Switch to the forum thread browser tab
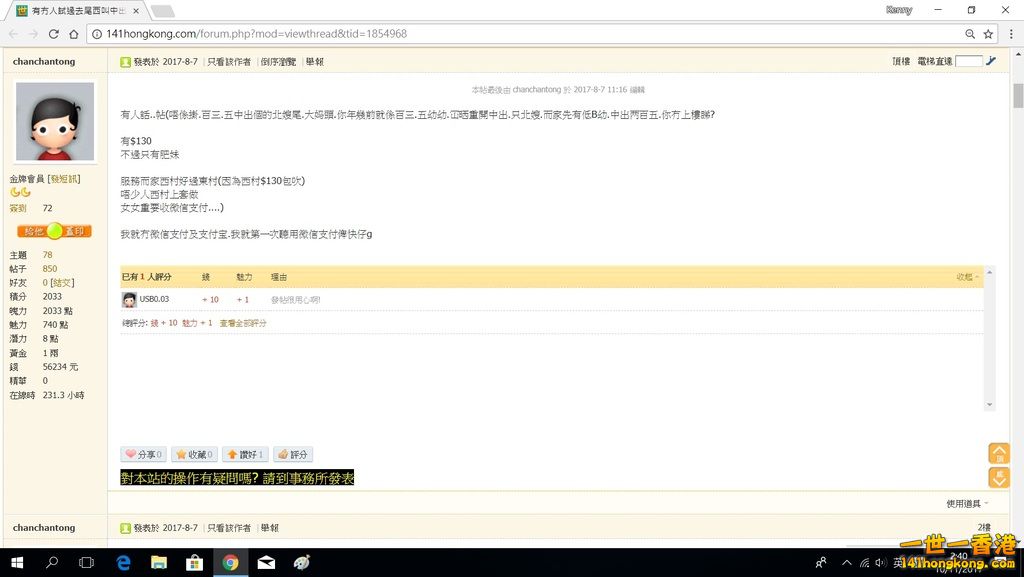Viewport: 1024px width, 577px height. (x=70, y=9)
